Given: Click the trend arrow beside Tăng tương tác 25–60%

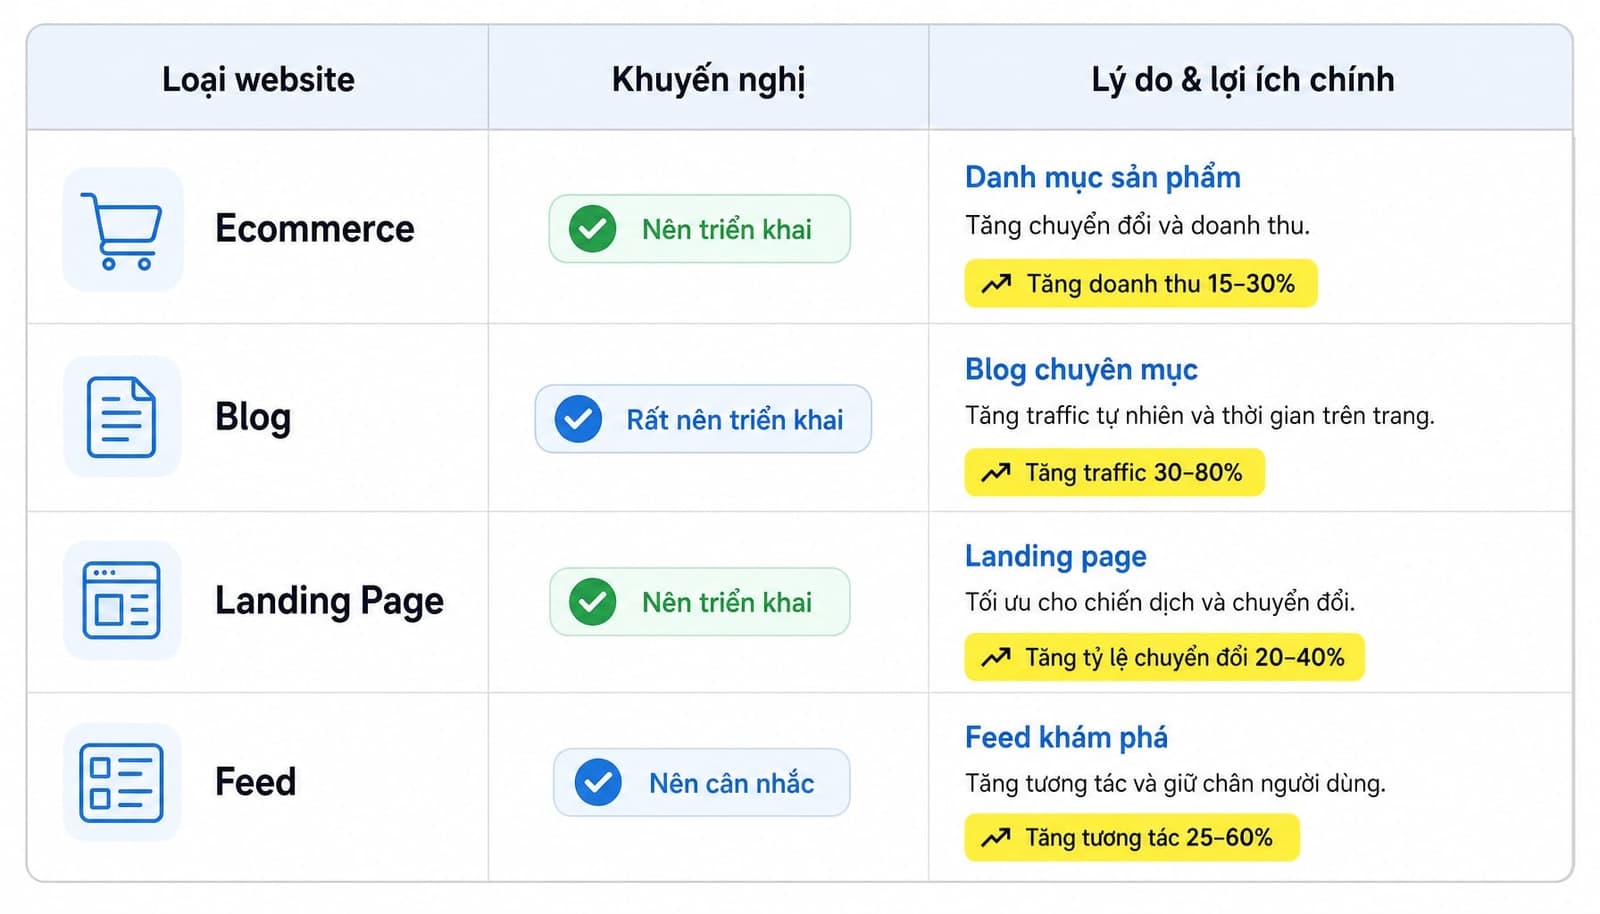Looking at the screenshot, I should click(x=996, y=837).
